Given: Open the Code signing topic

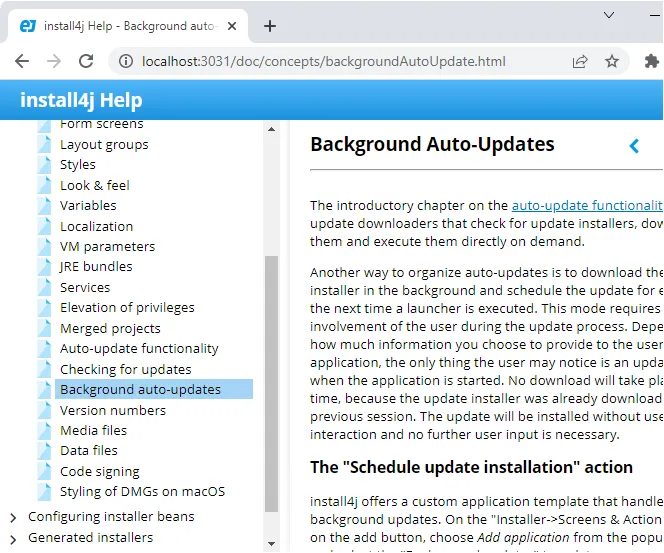Looking at the screenshot, I should click(100, 471).
